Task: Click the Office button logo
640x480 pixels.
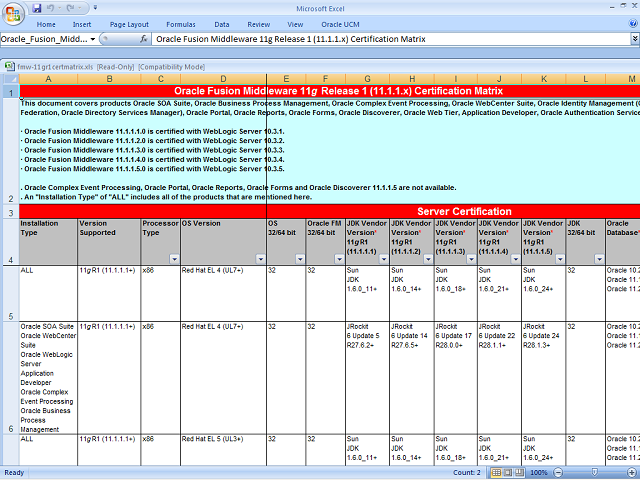Action: click(x=13, y=12)
